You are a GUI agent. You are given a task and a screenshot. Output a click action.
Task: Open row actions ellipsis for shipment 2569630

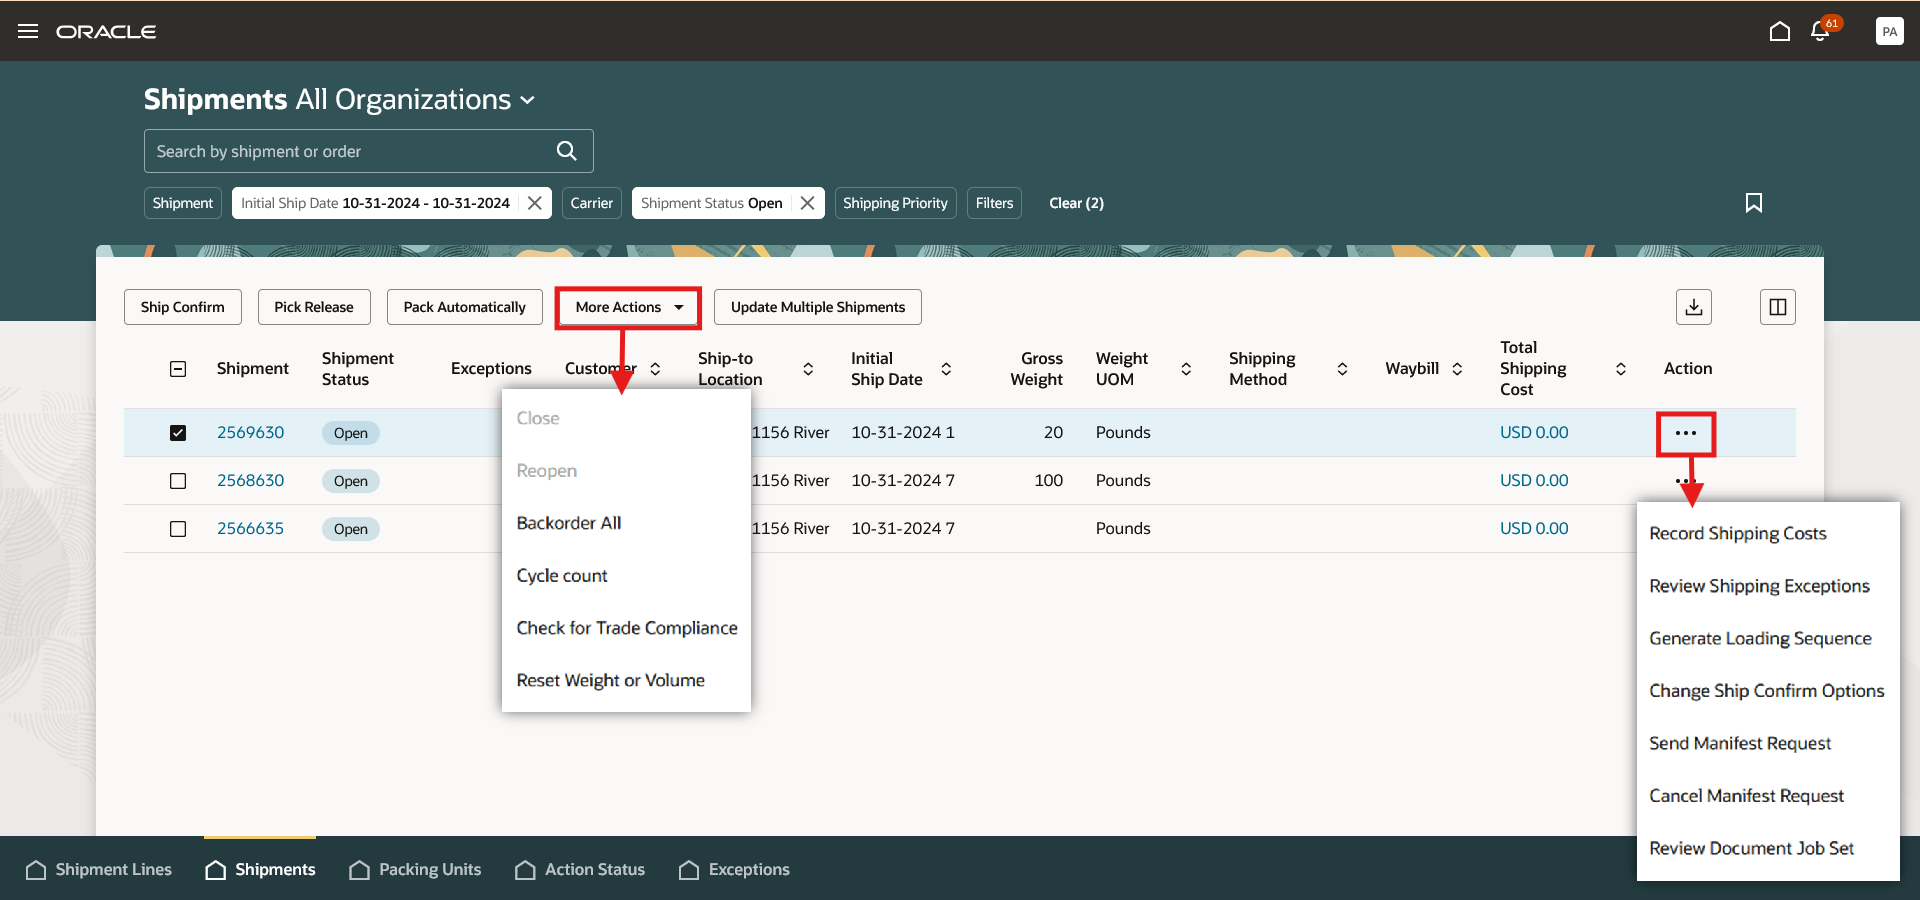[1686, 433]
